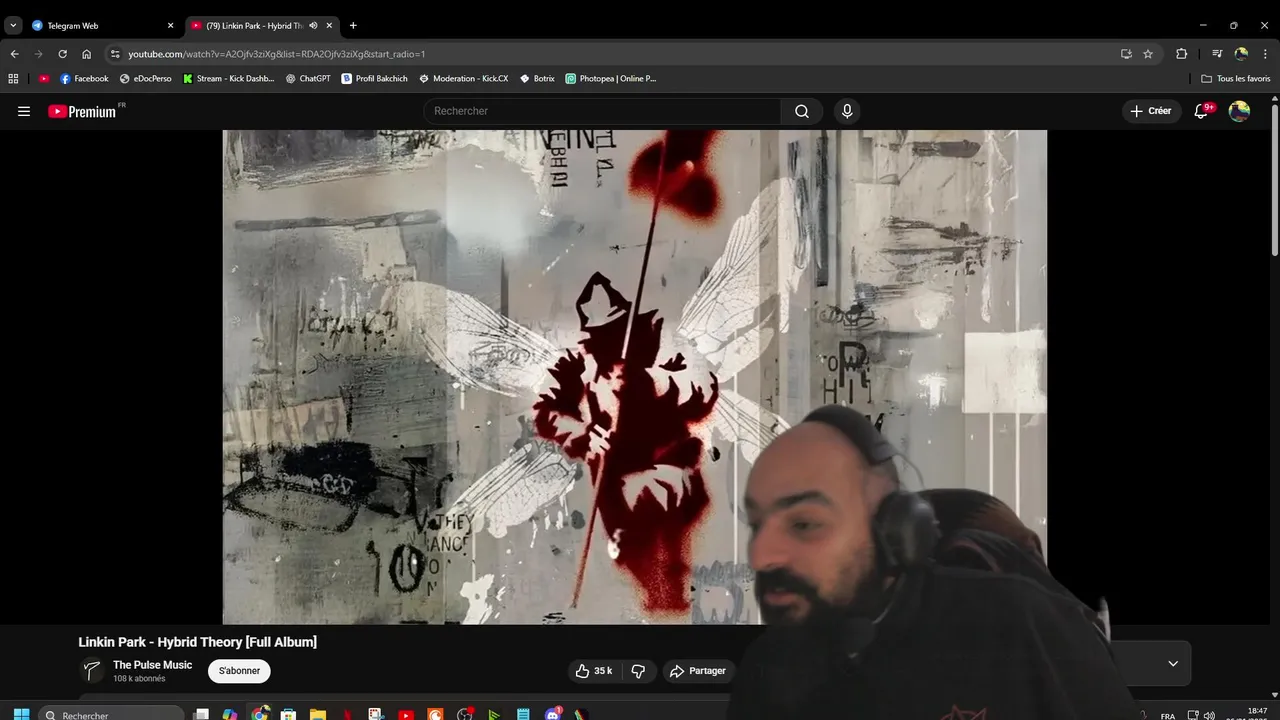Open YouTube notifications bell

[1202, 111]
